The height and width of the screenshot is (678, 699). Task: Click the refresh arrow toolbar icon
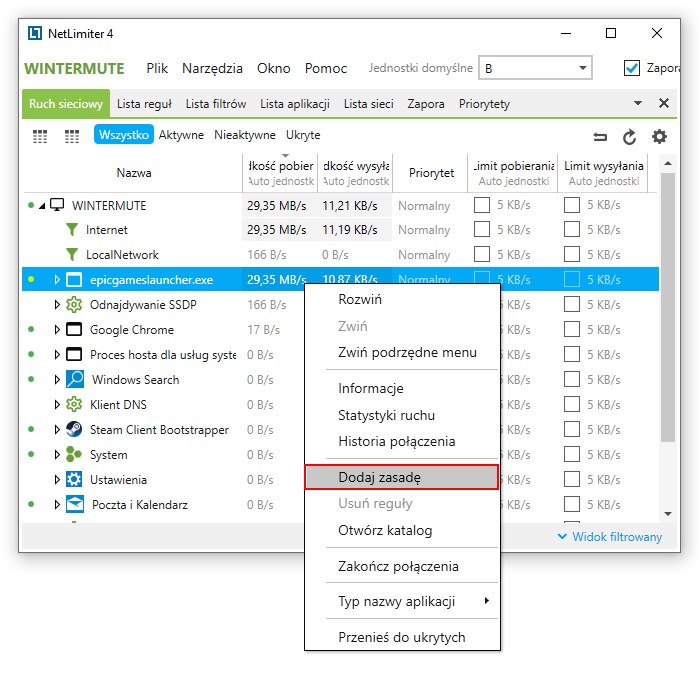click(x=629, y=137)
